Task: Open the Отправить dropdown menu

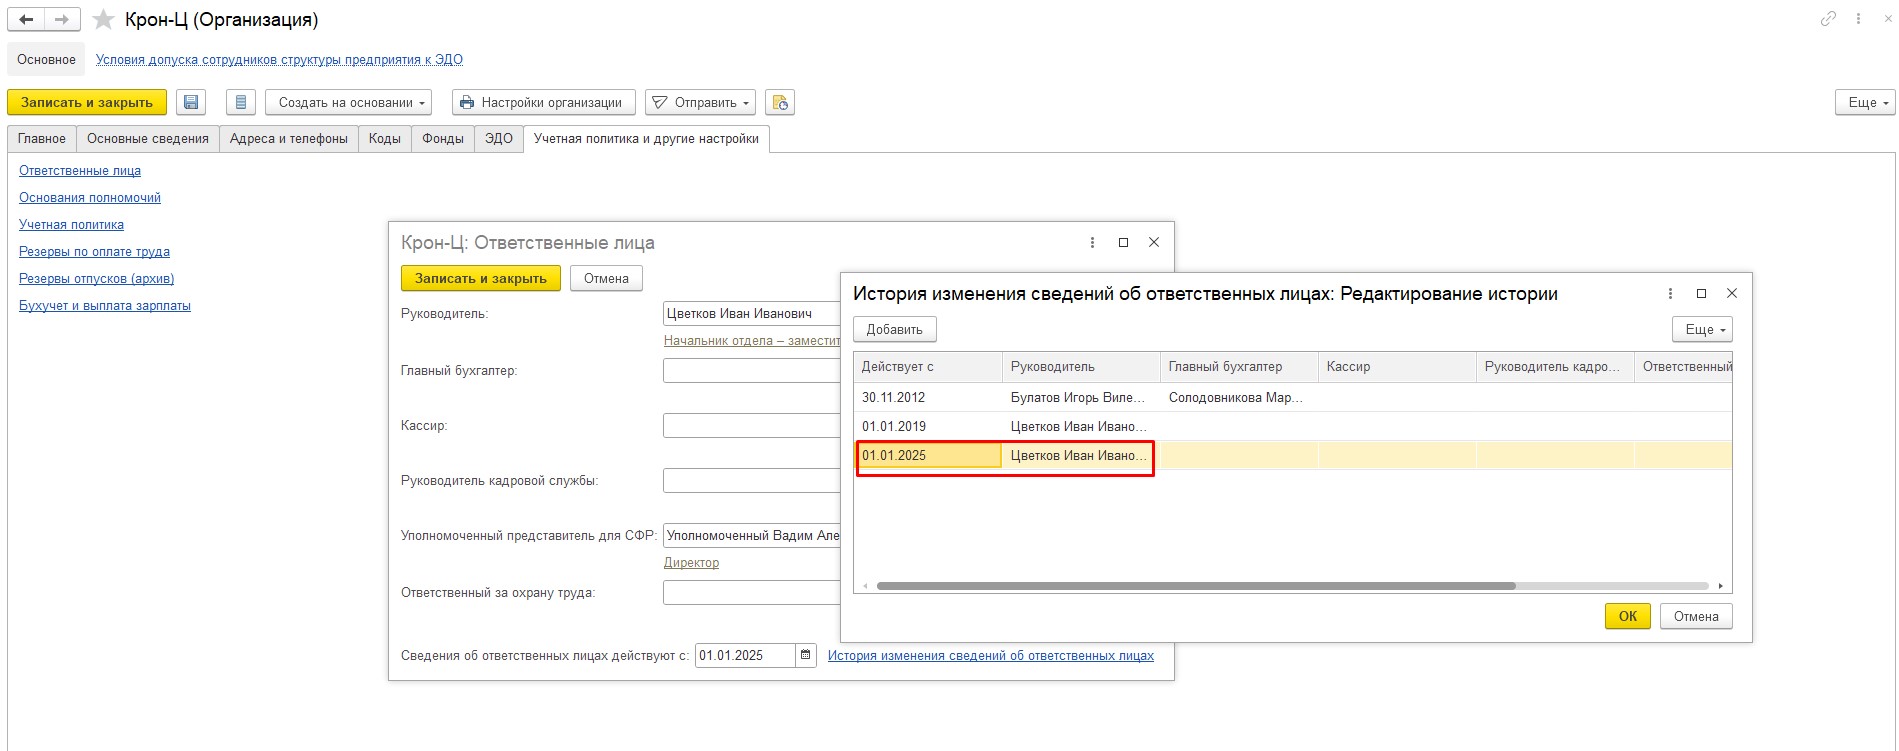Action: click(700, 102)
